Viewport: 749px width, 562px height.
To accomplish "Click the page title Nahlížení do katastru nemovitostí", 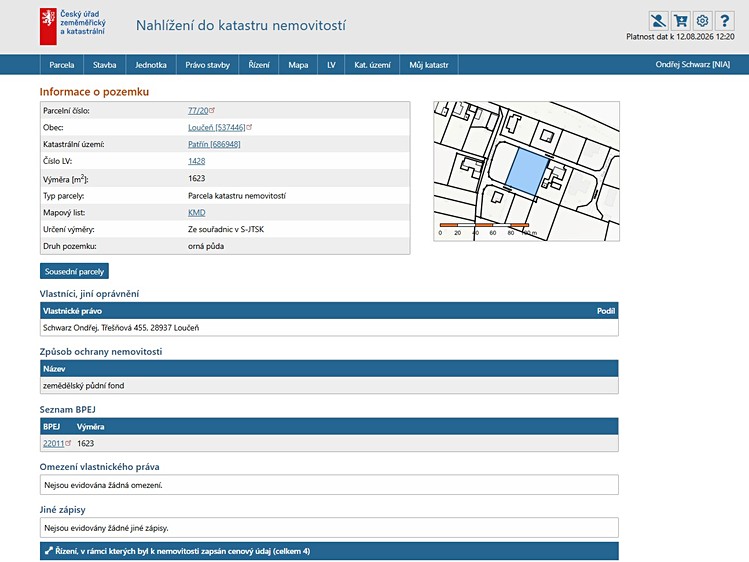I will point(241,25).
